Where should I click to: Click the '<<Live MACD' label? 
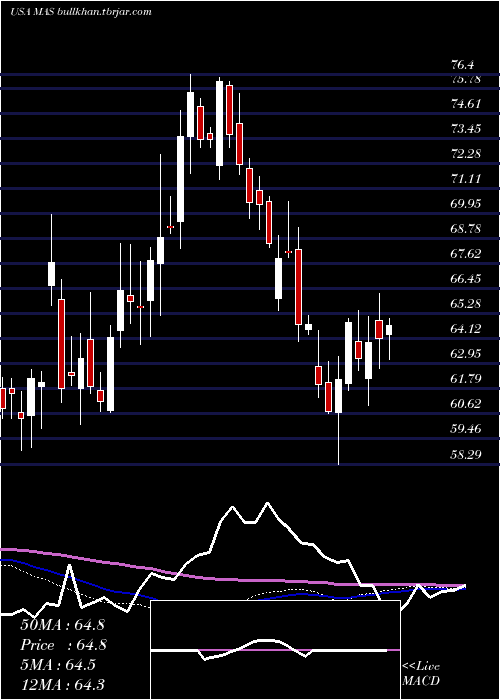click(x=421, y=674)
